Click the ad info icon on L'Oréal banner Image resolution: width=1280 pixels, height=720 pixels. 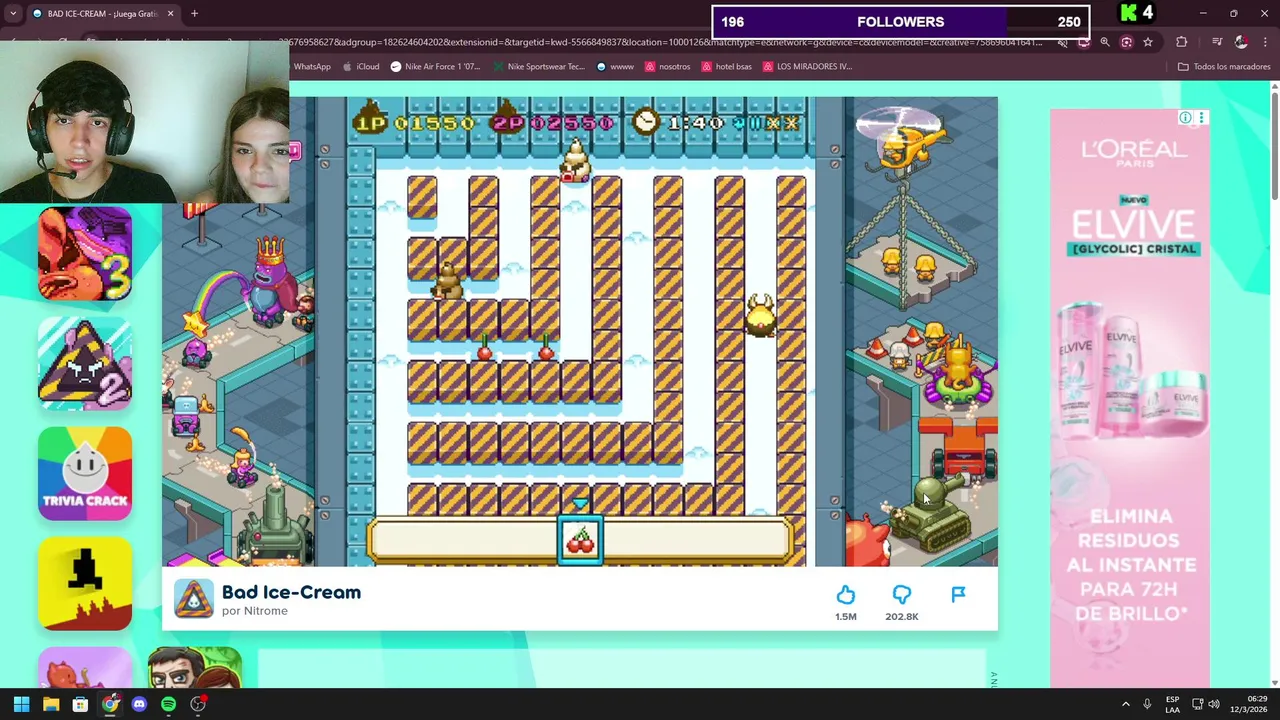[x=1185, y=118]
